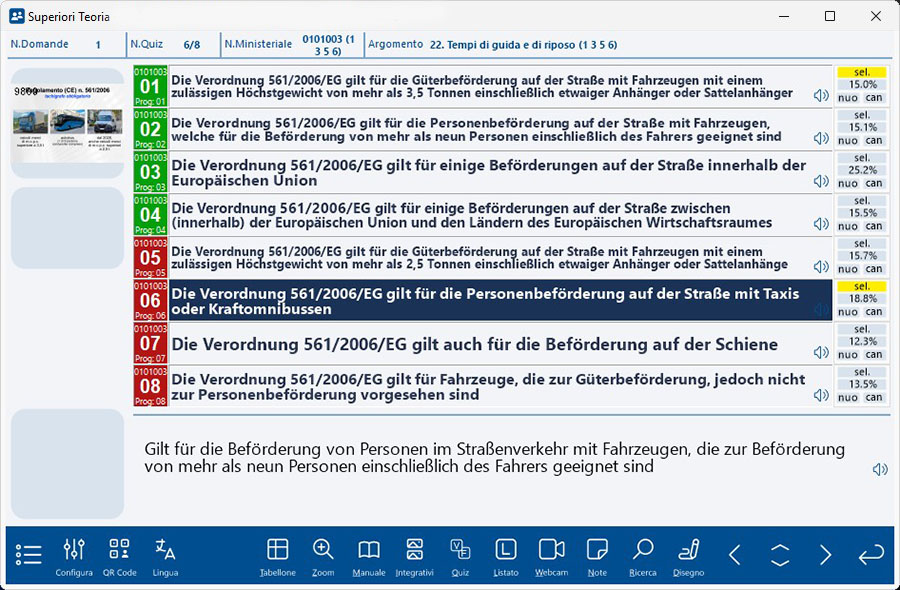The image size is (900, 590).
Task: Toggle the 'sel.' marker for question 01
Action: pyautogui.click(x=861, y=72)
